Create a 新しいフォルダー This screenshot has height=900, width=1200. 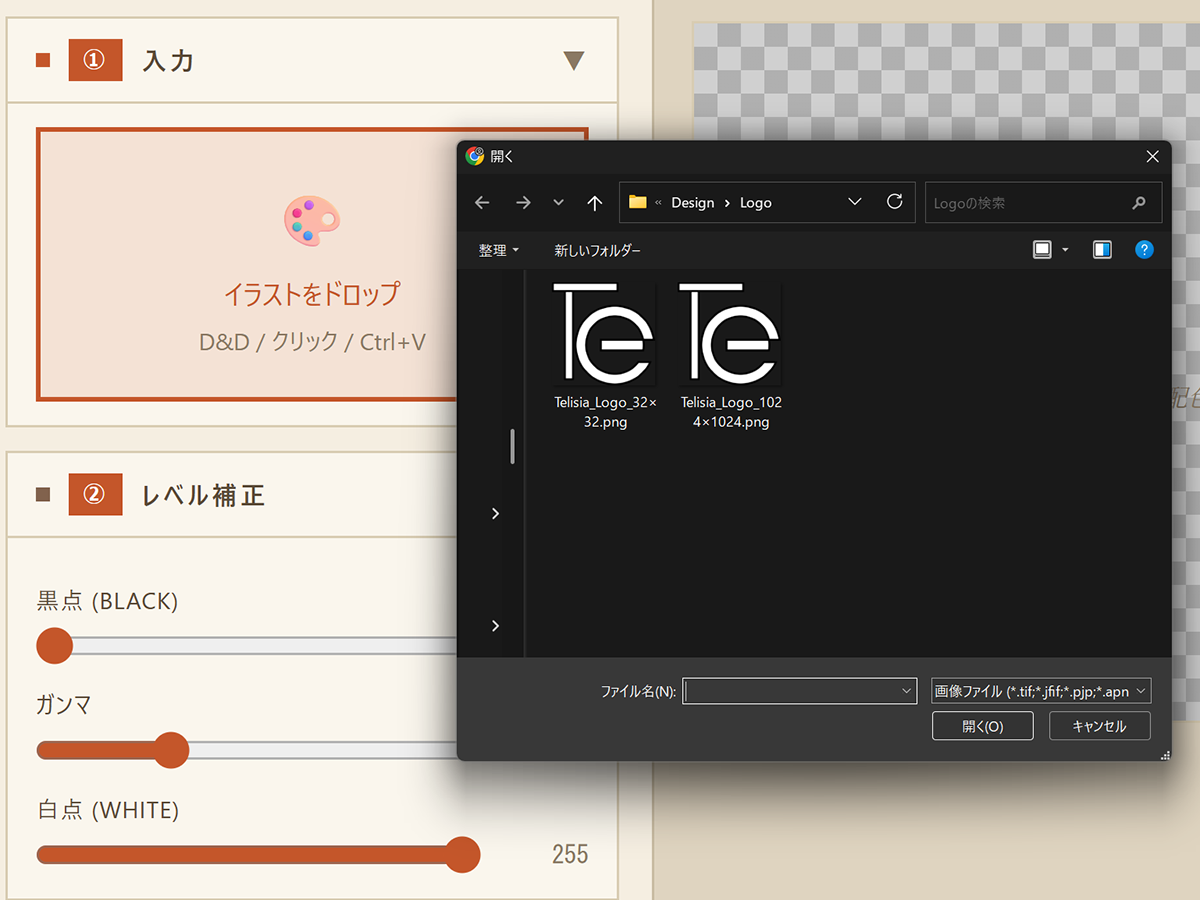598,250
